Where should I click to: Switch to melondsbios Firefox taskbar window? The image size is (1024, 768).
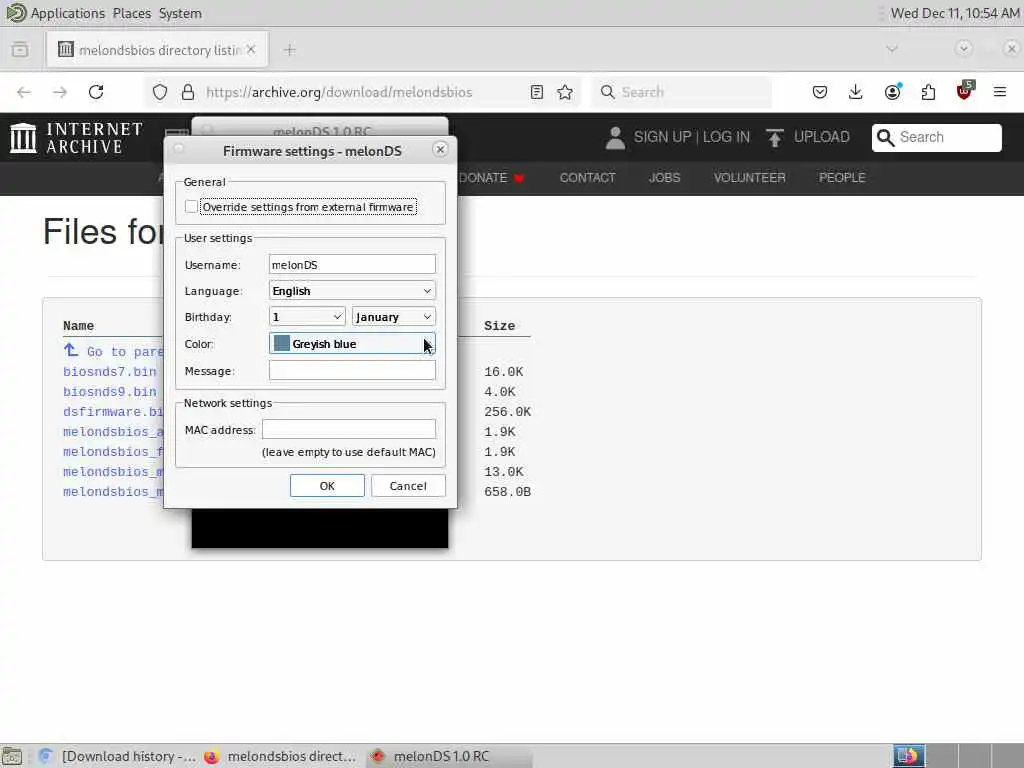(x=281, y=756)
